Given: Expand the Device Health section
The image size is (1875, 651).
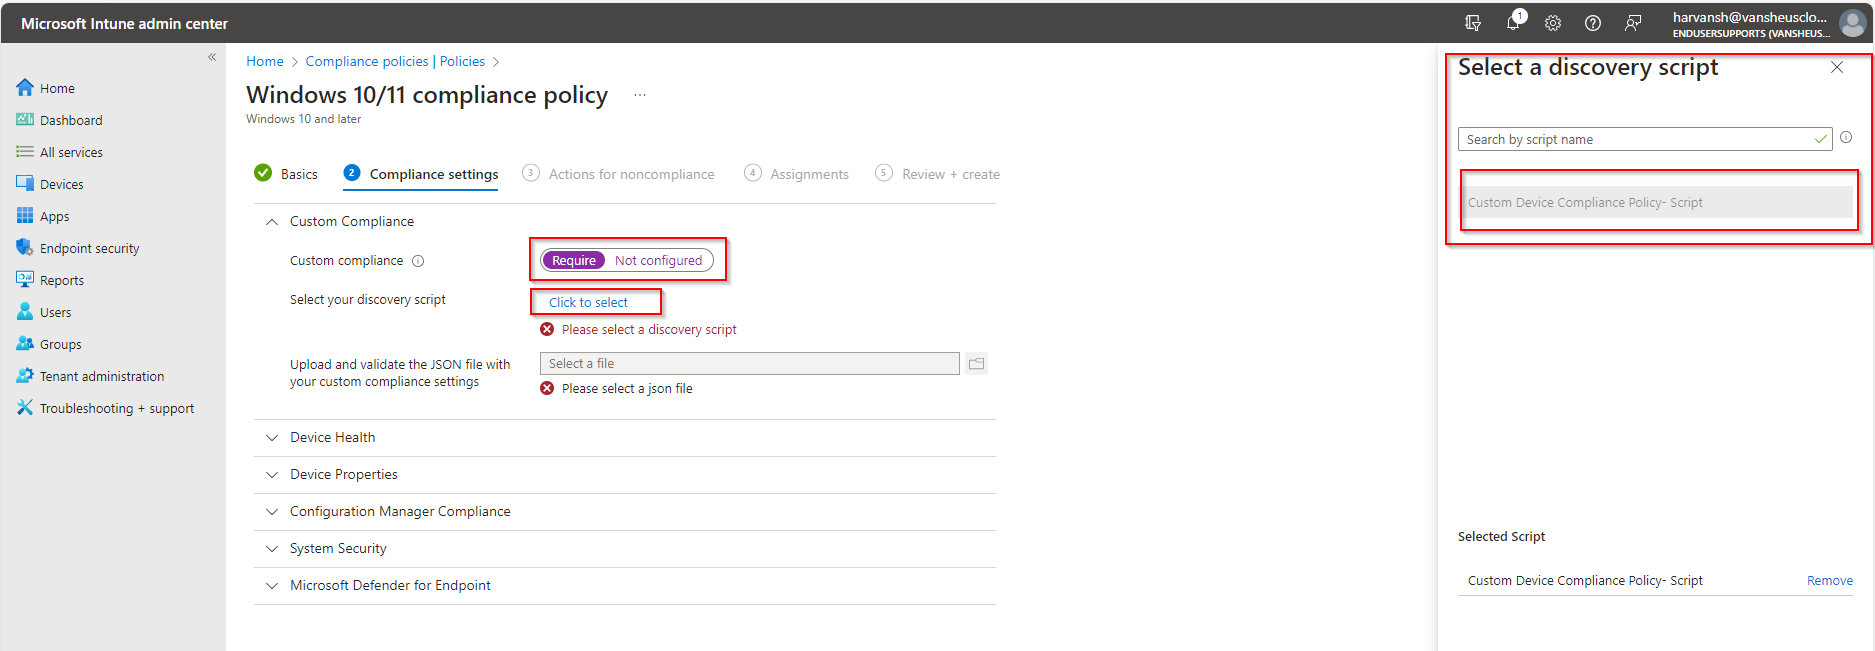Looking at the screenshot, I should pos(272,438).
